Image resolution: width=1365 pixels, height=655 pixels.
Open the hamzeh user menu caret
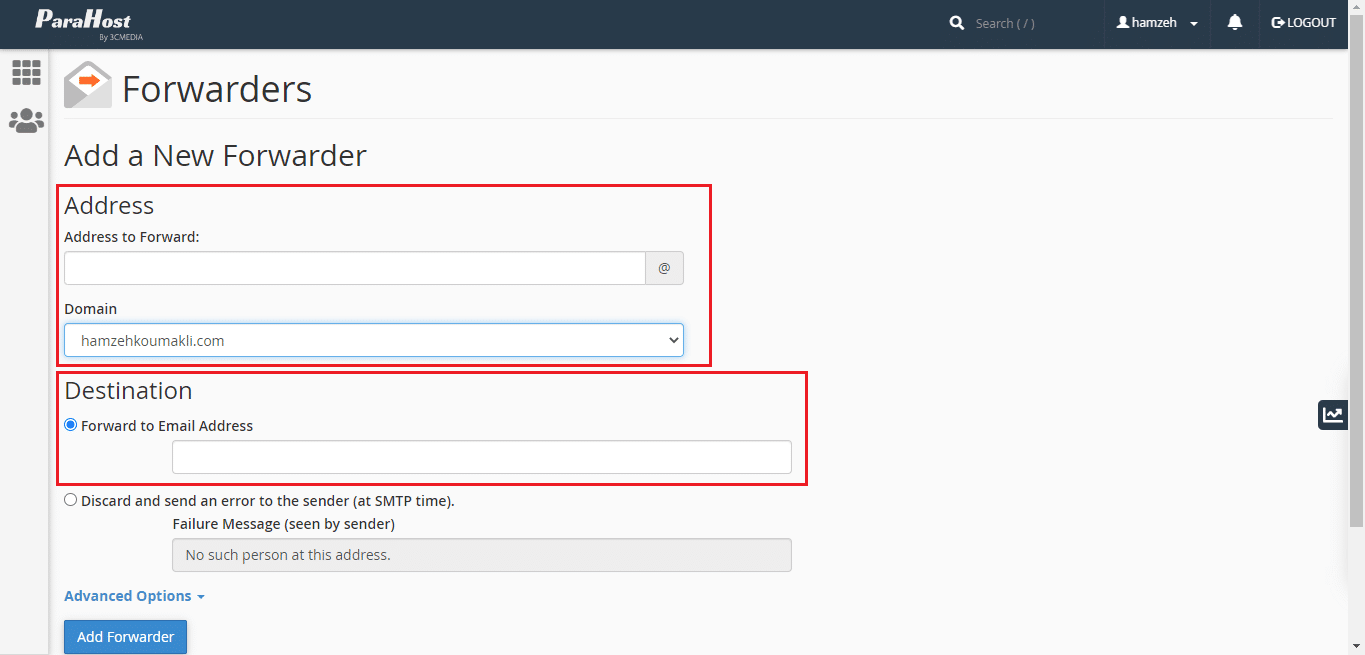click(x=1194, y=24)
